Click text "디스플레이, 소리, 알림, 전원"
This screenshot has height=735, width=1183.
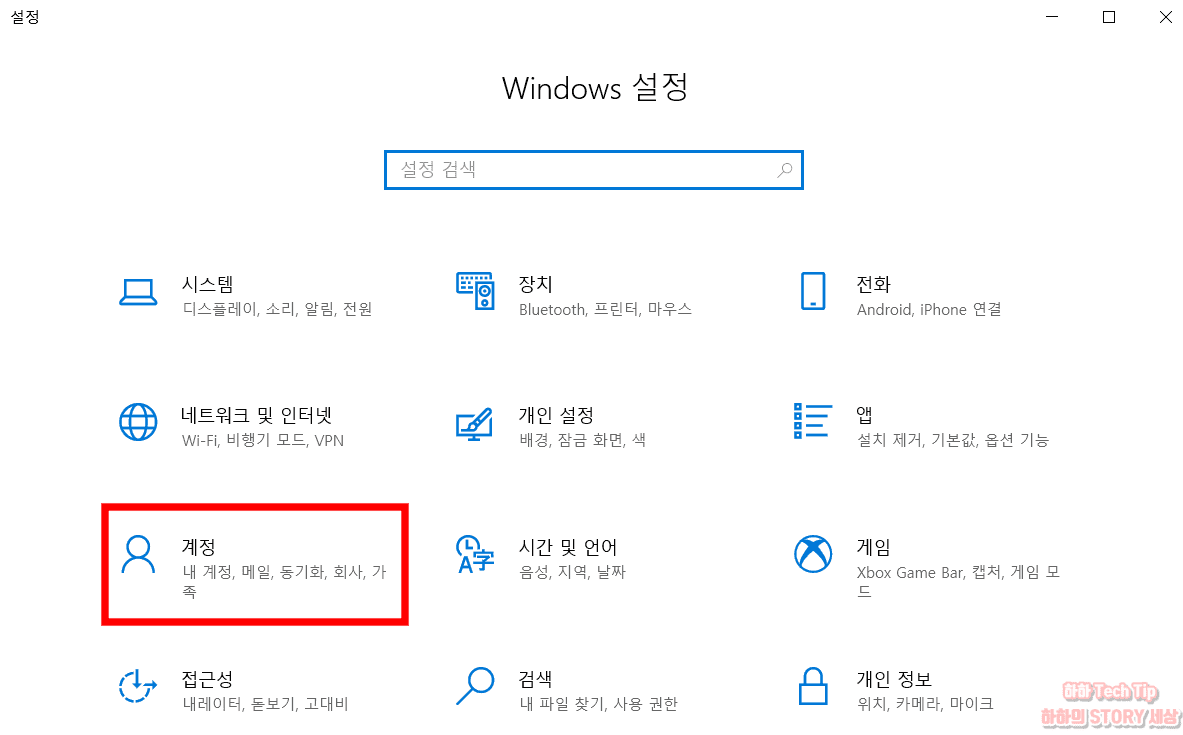[278, 309]
